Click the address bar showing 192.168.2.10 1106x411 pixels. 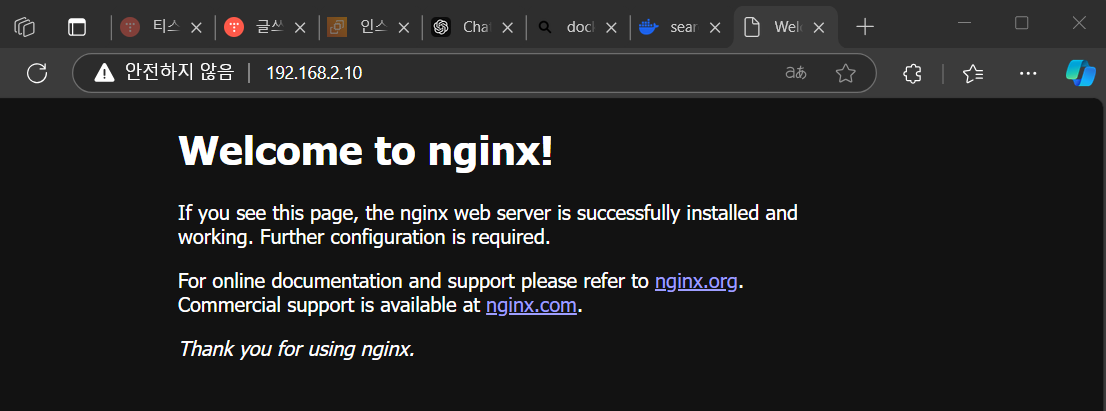tap(474, 73)
